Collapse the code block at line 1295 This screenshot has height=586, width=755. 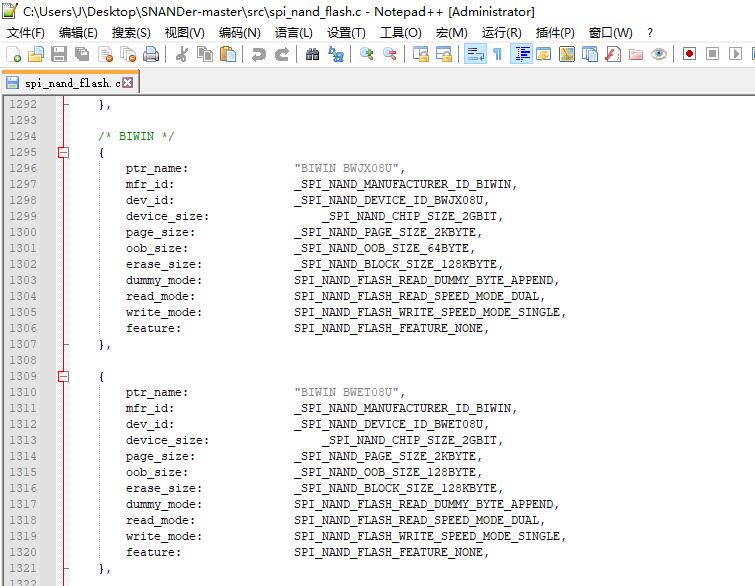[64, 152]
